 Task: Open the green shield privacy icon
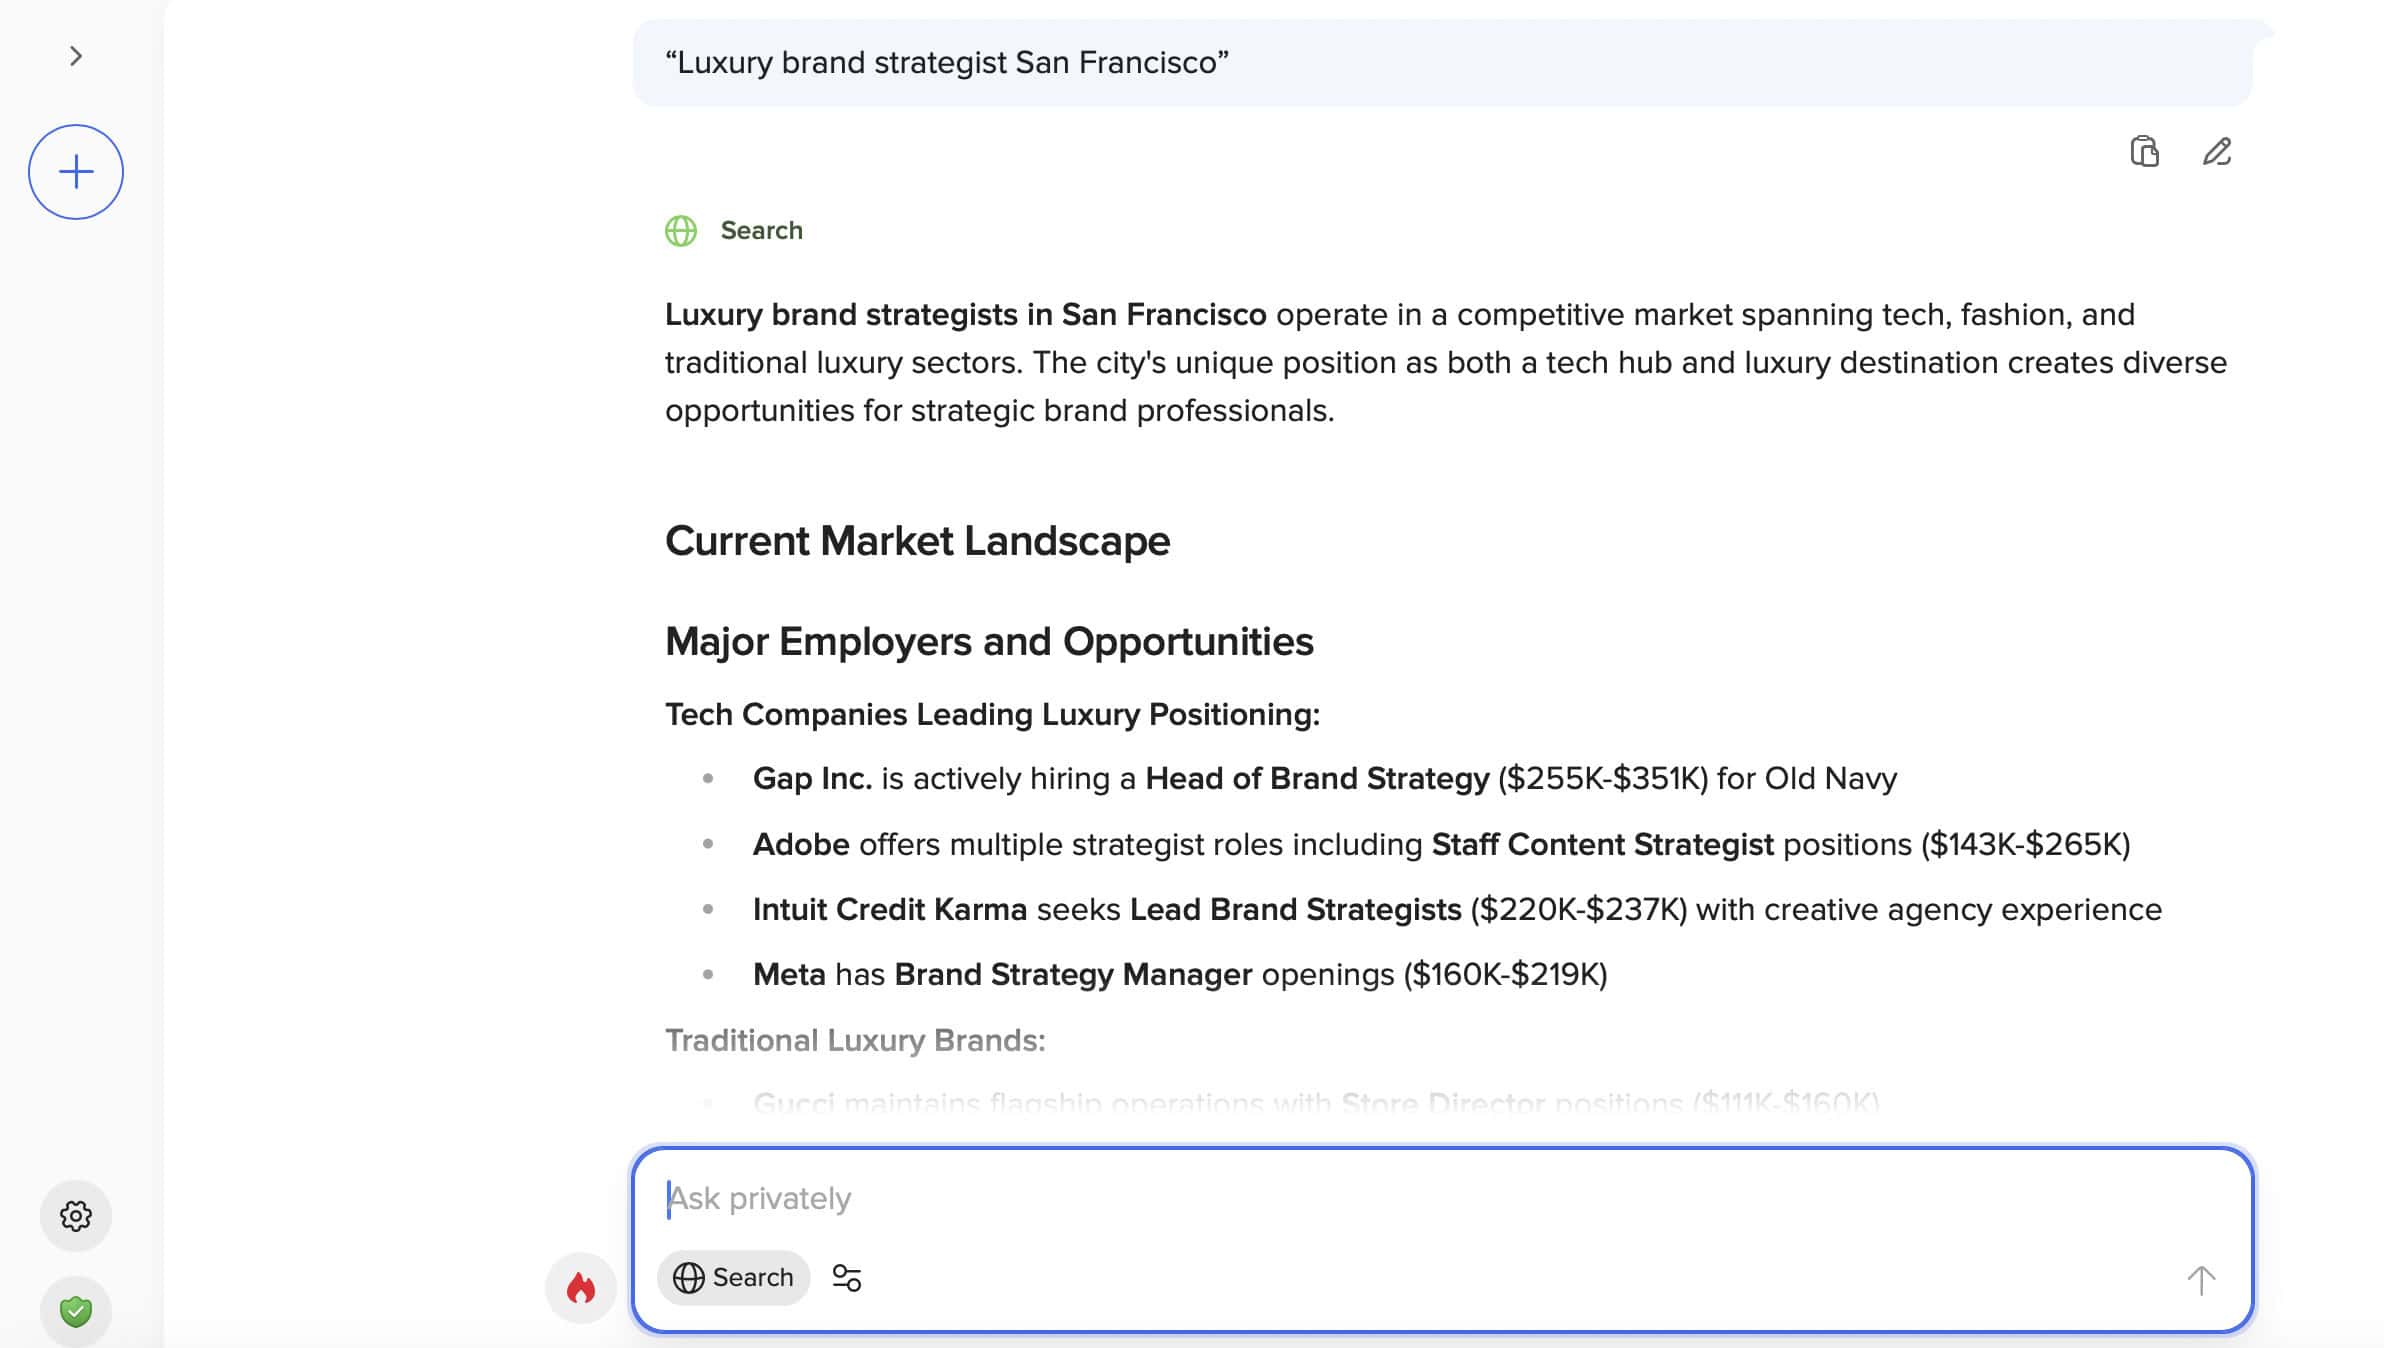tap(76, 1311)
